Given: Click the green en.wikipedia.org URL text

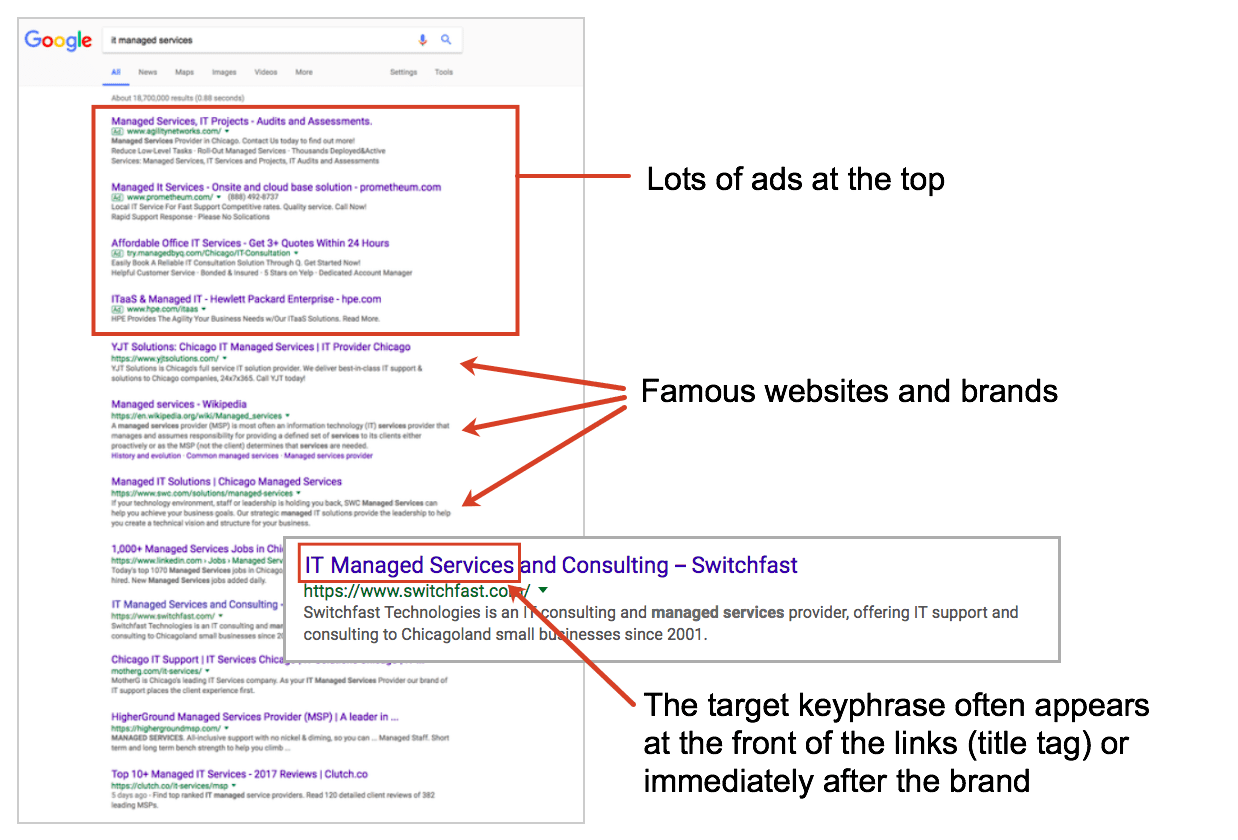Looking at the screenshot, I should (x=196, y=415).
